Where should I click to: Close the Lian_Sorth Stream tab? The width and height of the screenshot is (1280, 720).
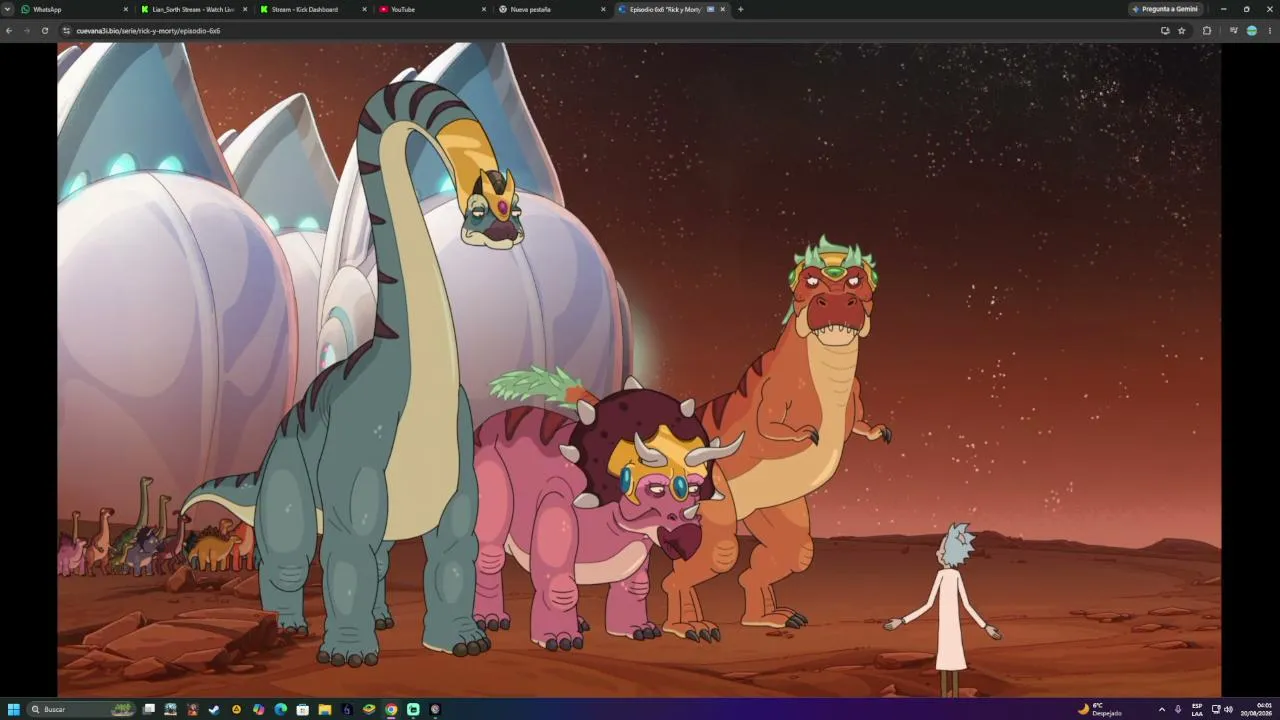245,9
